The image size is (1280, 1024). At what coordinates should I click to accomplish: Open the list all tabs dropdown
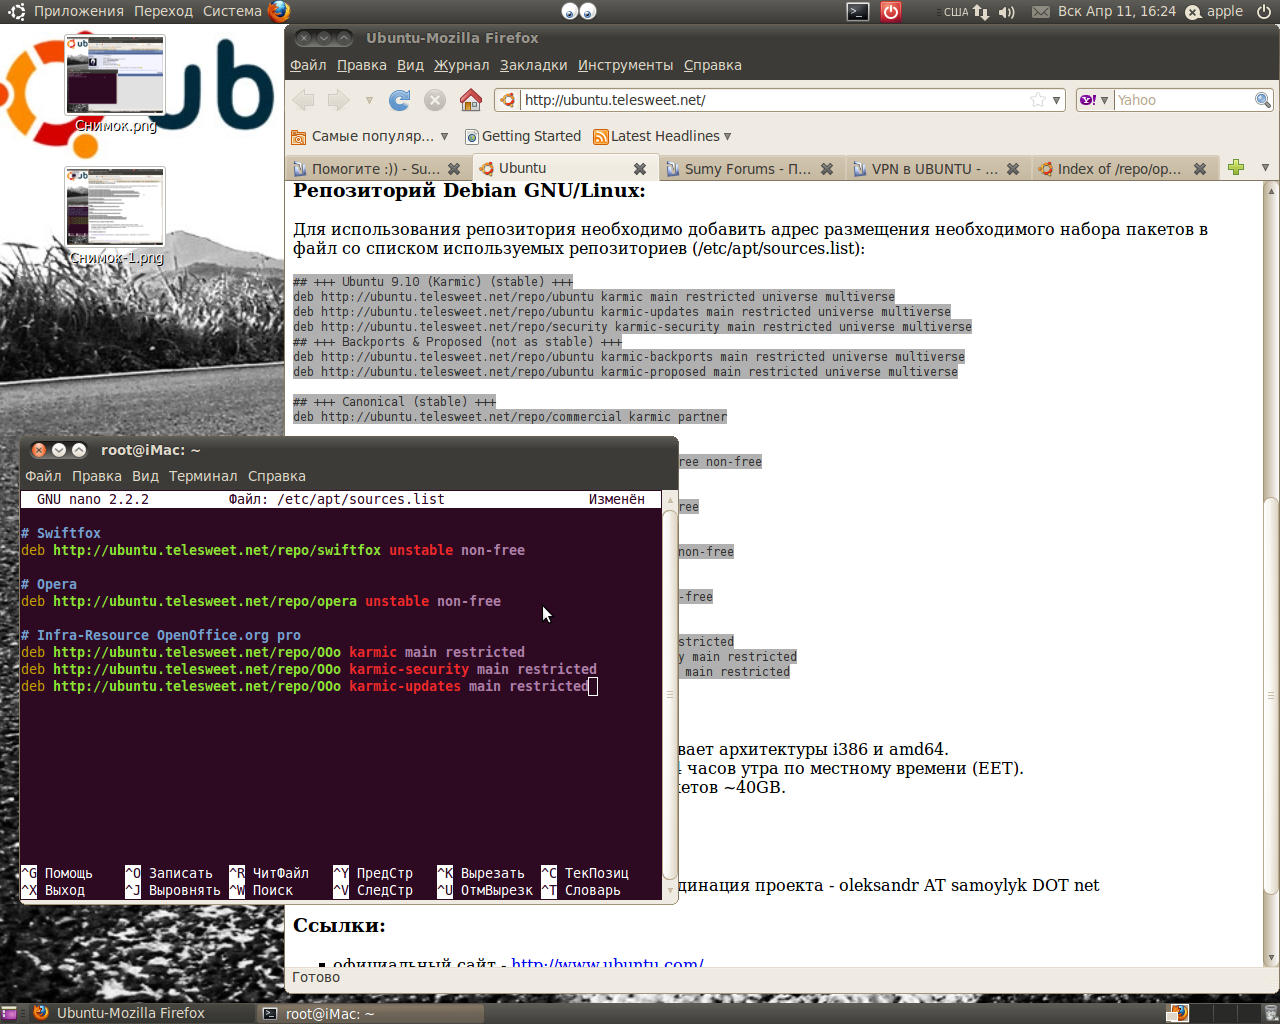coord(1265,168)
